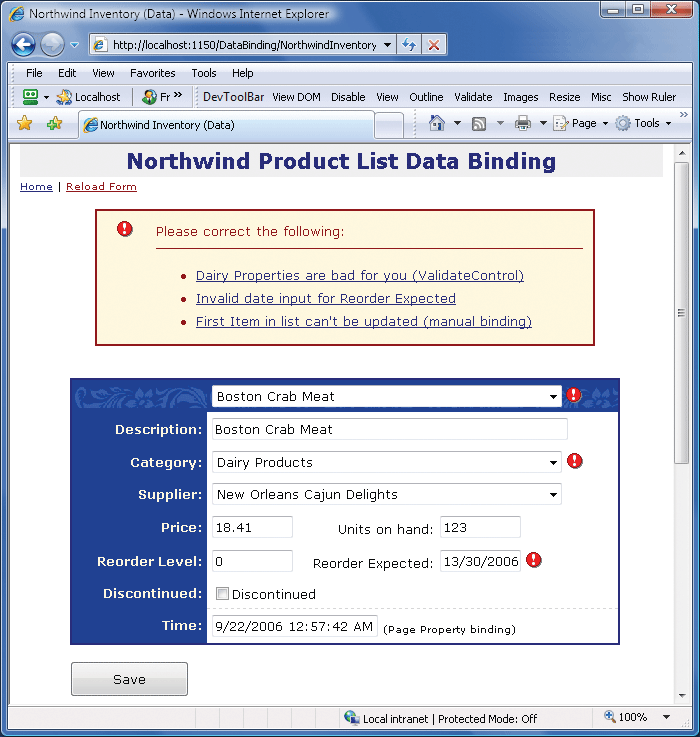The image size is (700, 737).
Task: Click the Favorites Center star icon
Action: pyautogui.click(x=24, y=124)
